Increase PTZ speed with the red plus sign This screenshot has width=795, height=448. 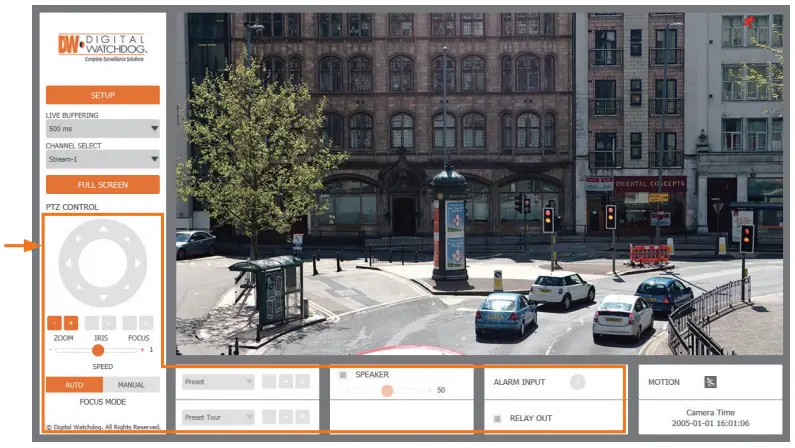coord(142,350)
